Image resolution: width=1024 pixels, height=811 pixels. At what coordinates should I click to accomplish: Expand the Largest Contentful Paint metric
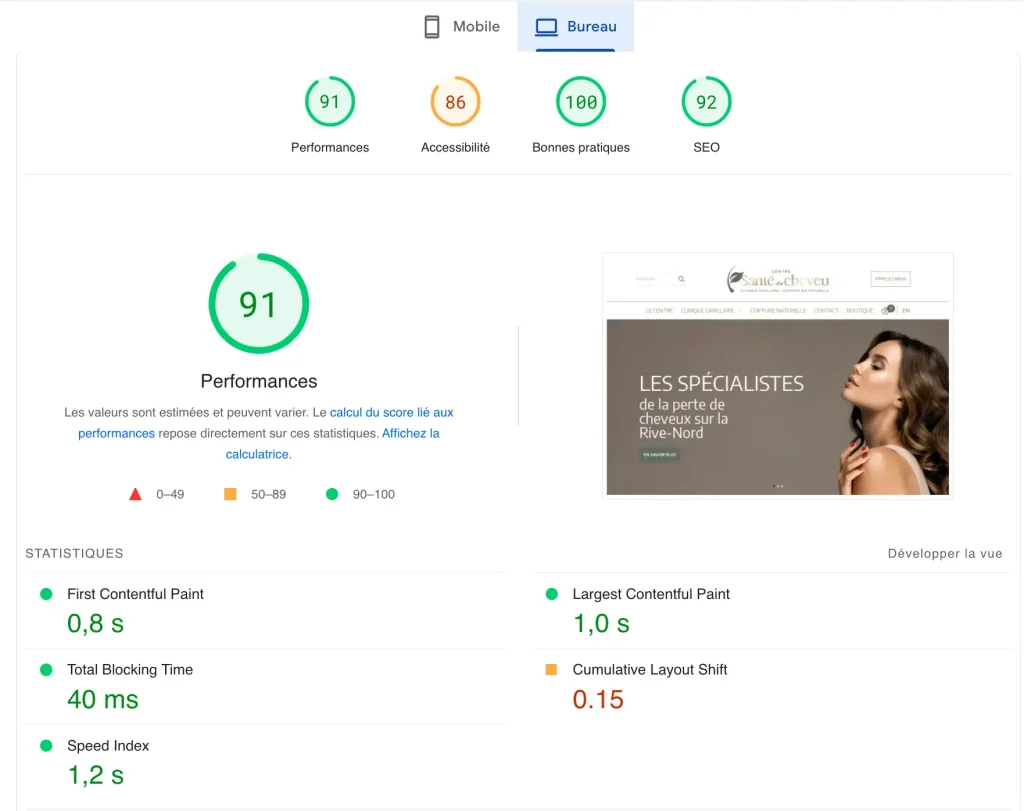[650, 594]
